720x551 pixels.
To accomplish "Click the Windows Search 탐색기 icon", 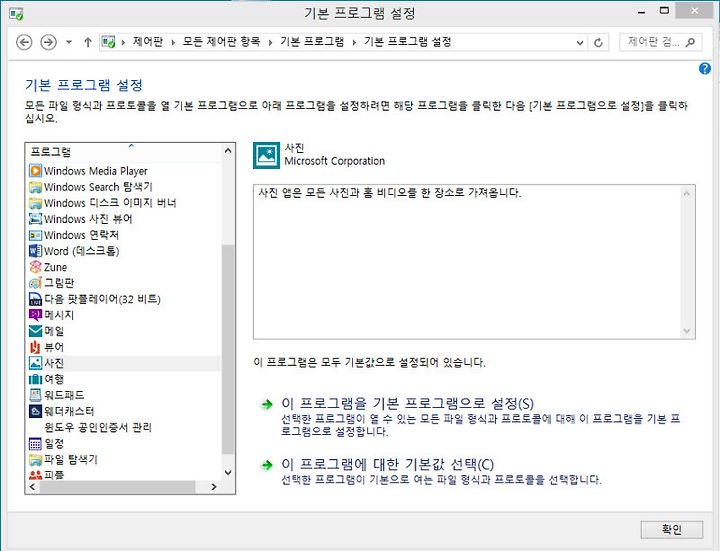I will [35, 187].
